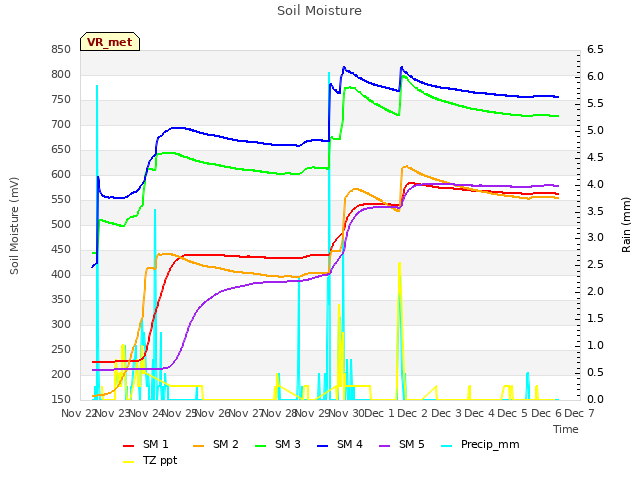Click the Dec 3 date tick label
The height and width of the screenshot is (480, 640).
447,413
